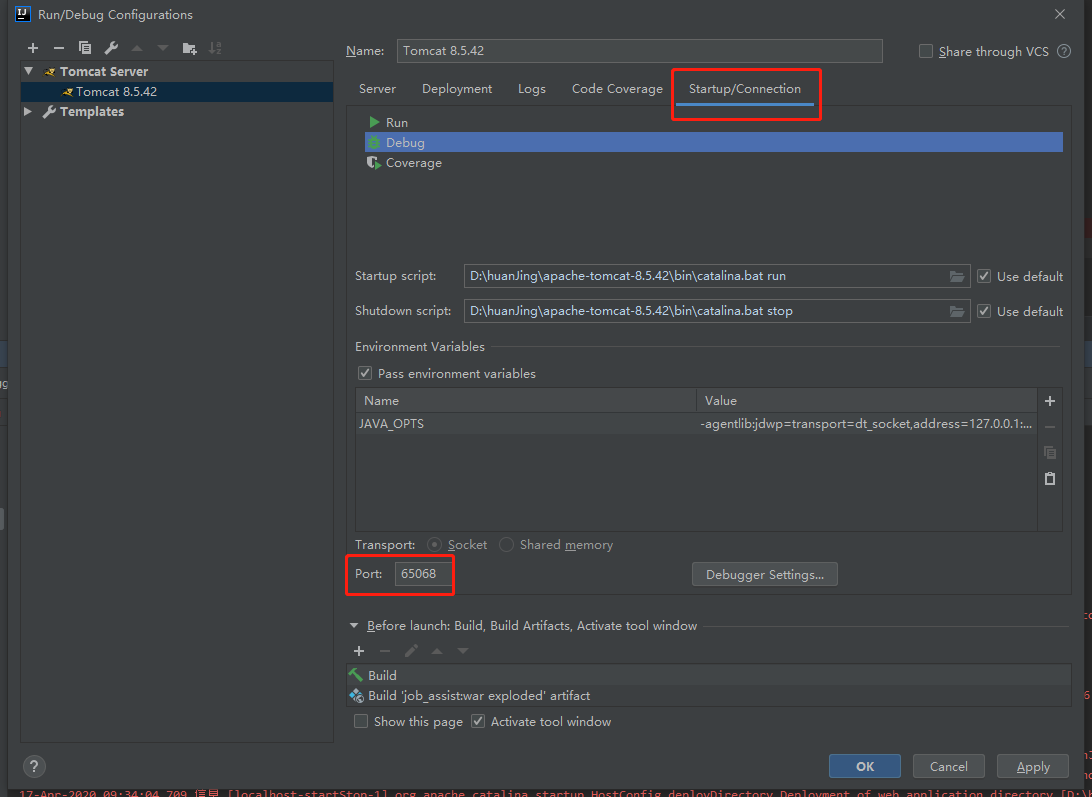
Task: Move Before launch task up arrow
Action: (x=437, y=651)
